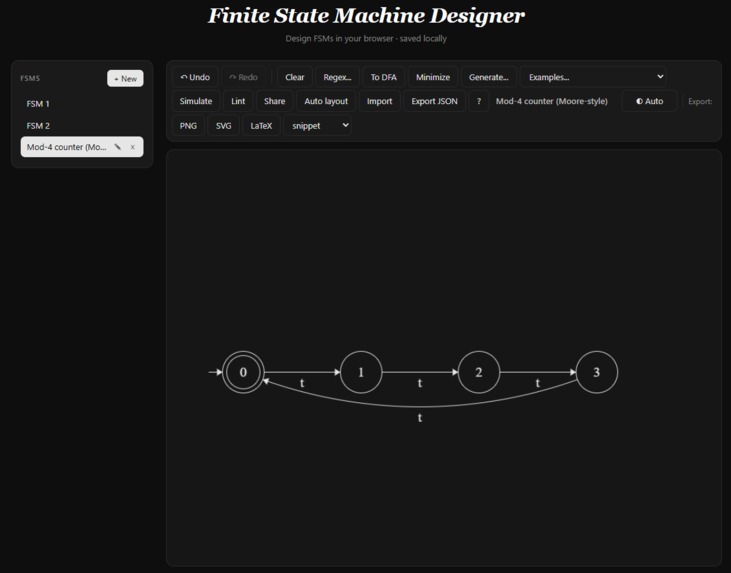Start Simulate mode
The height and width of the screenshot is (573, 731).
[x=196, y=101]
